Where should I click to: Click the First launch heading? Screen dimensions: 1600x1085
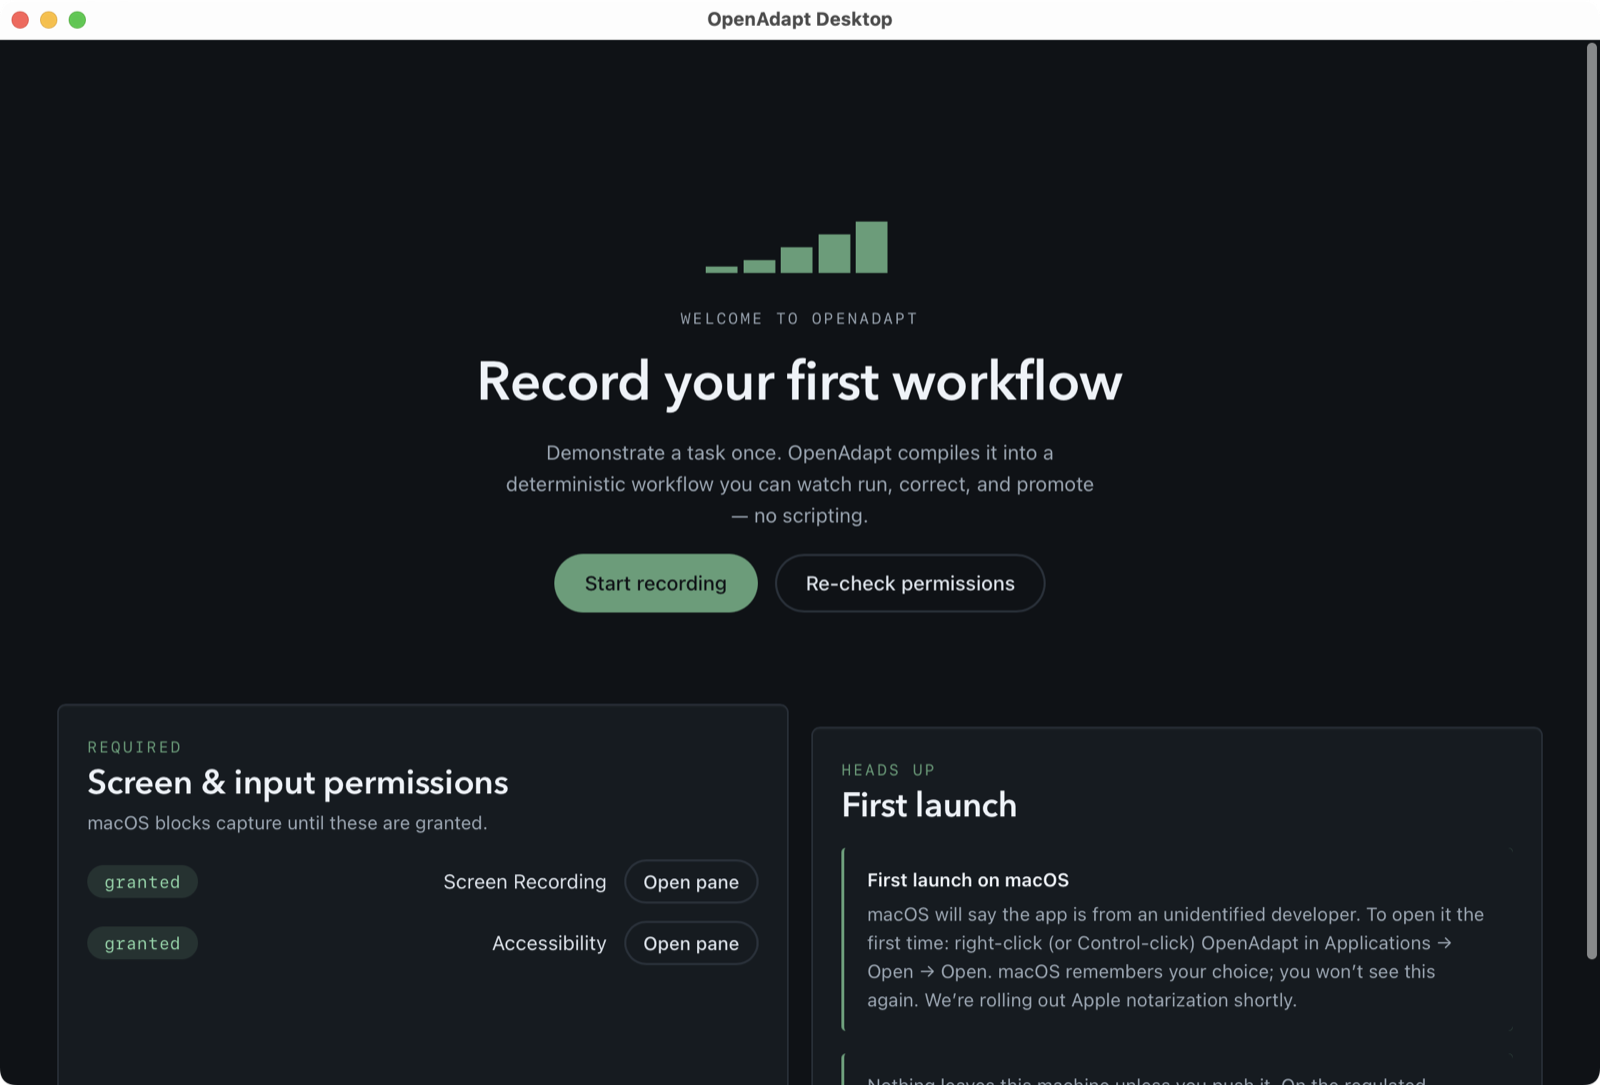click(x=929, y=805)
